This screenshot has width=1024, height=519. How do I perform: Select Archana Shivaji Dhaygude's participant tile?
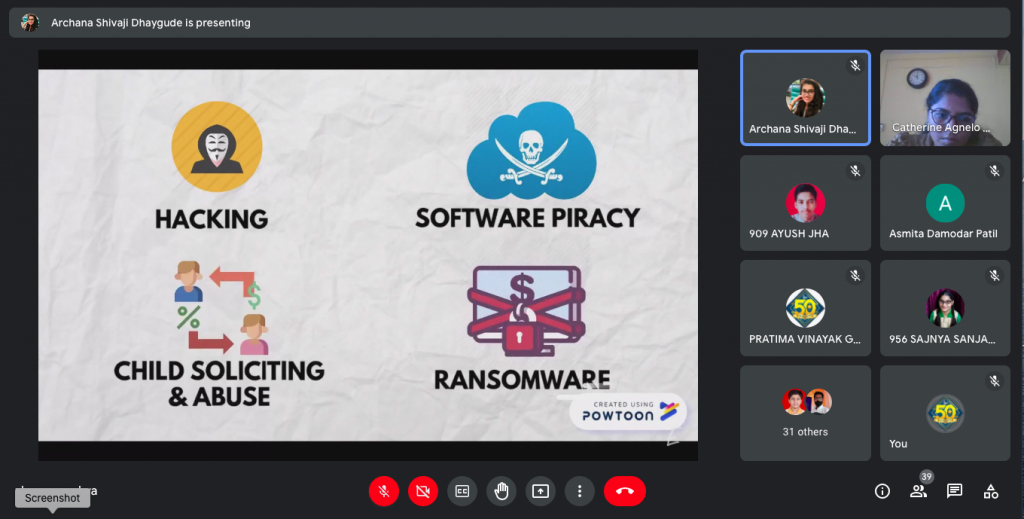click(x=805, y=98)
